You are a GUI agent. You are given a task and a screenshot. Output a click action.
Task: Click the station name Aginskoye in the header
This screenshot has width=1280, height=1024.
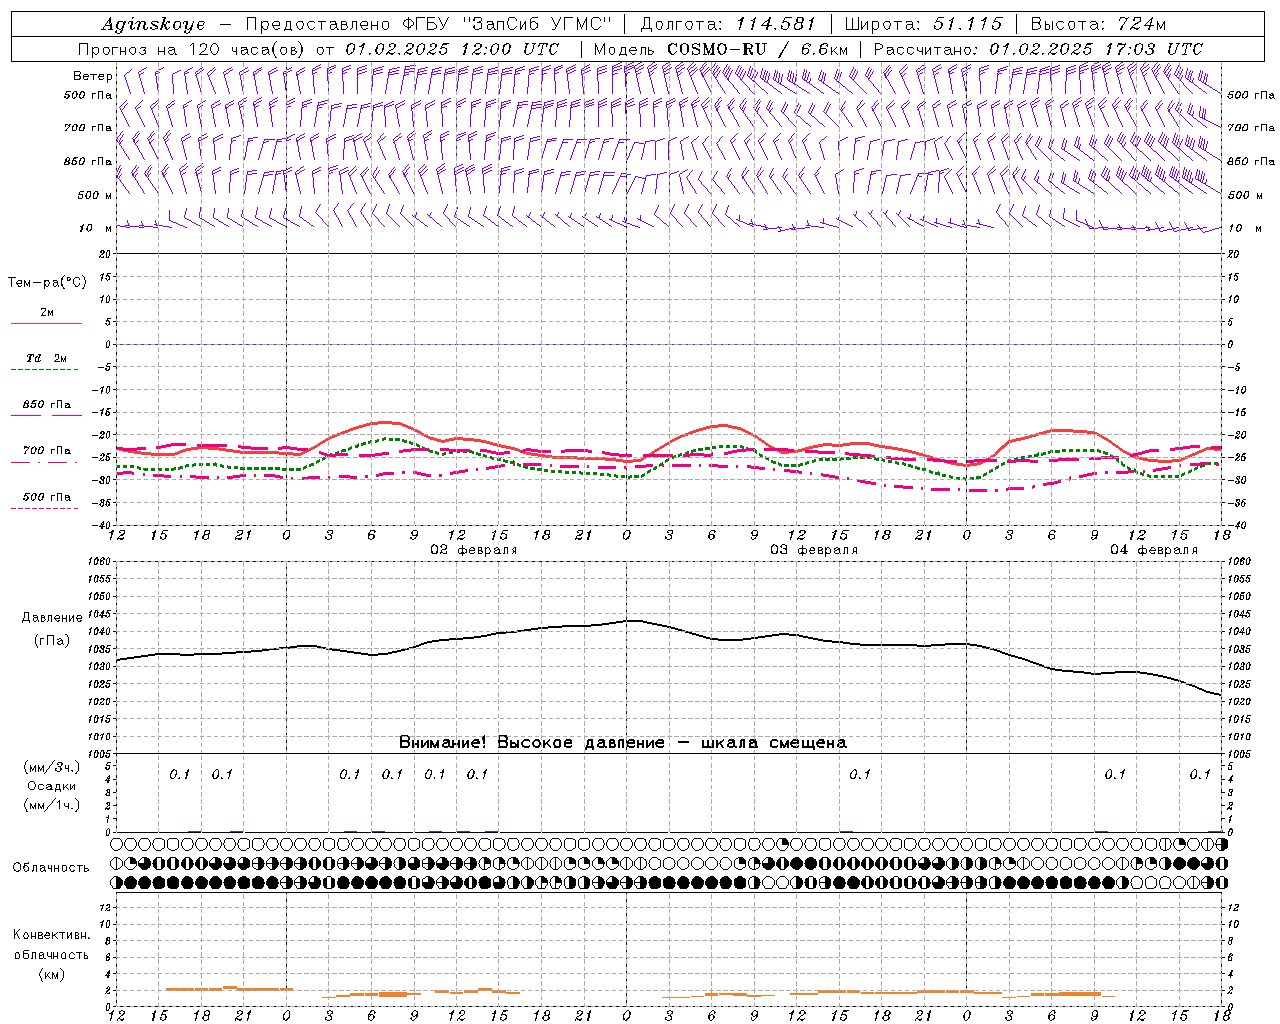point(153,24)
